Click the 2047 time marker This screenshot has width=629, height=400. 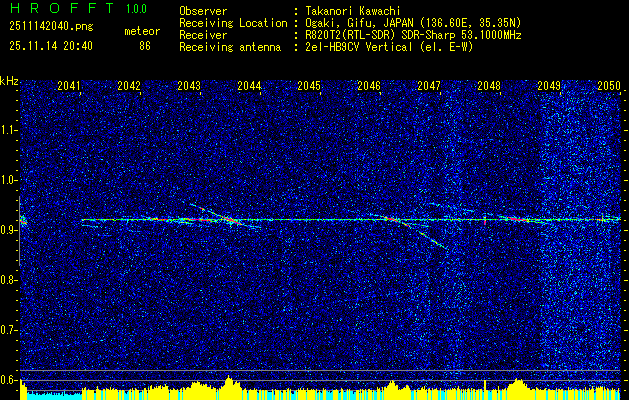(429, 86)
